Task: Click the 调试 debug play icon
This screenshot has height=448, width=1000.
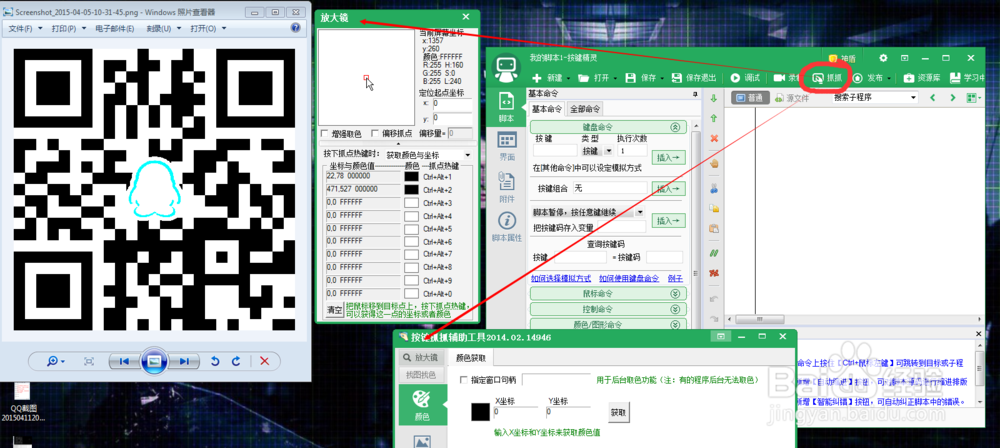Action: pos(735,78)
